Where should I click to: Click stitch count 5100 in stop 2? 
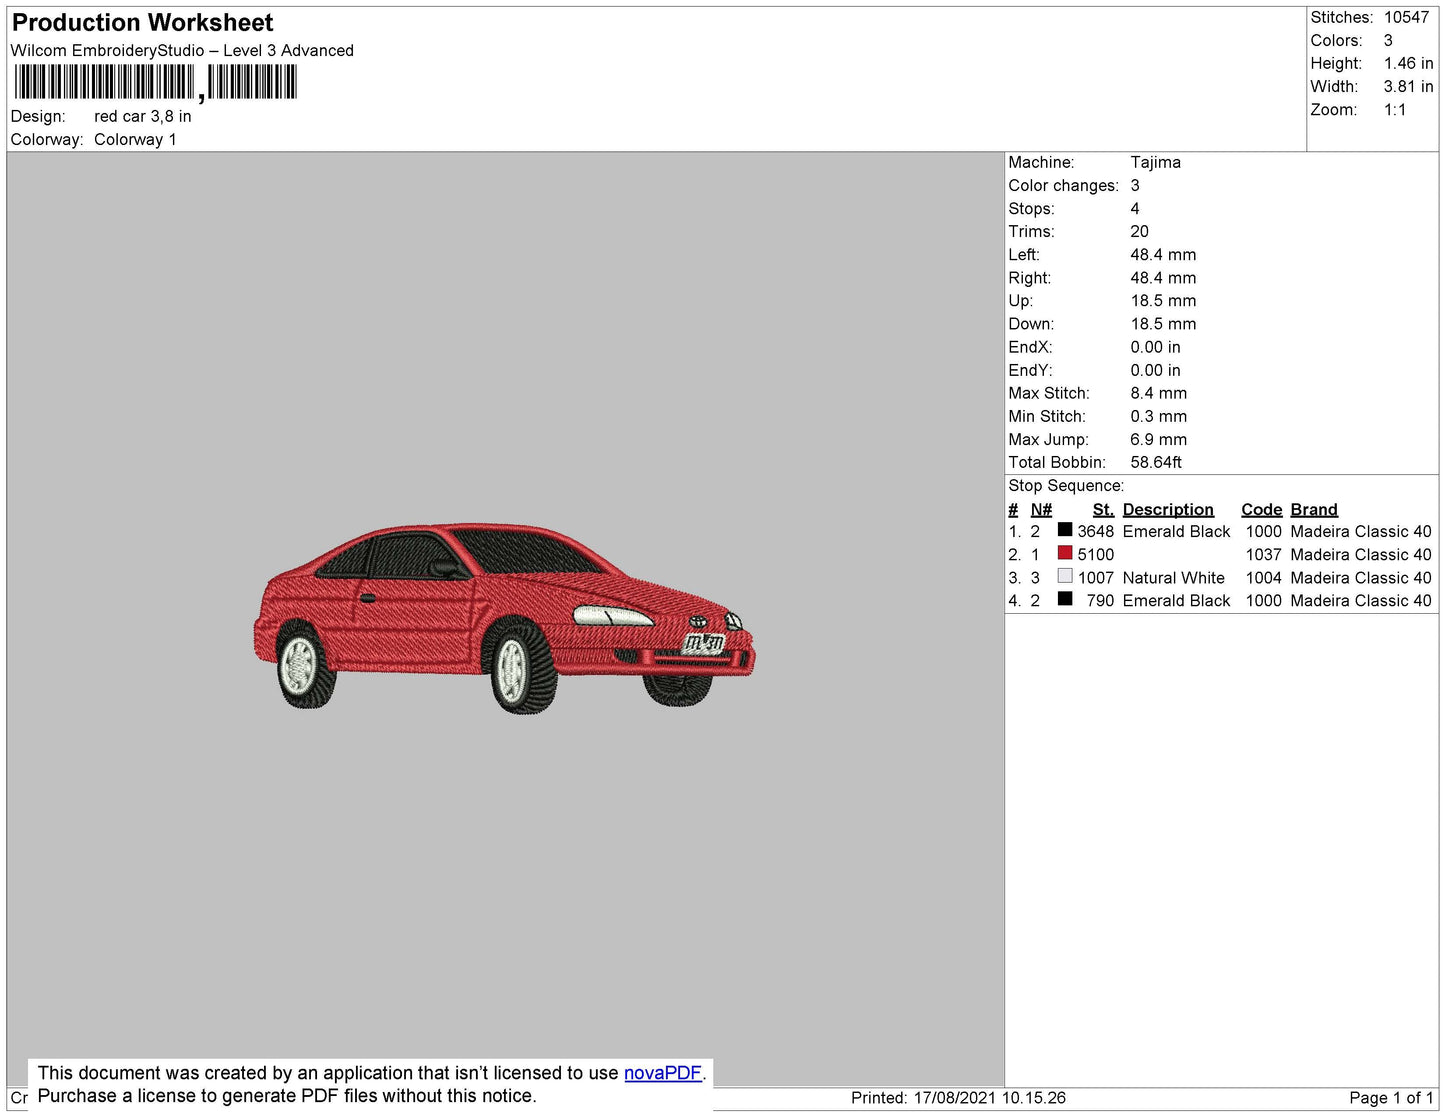point(1095,555)
